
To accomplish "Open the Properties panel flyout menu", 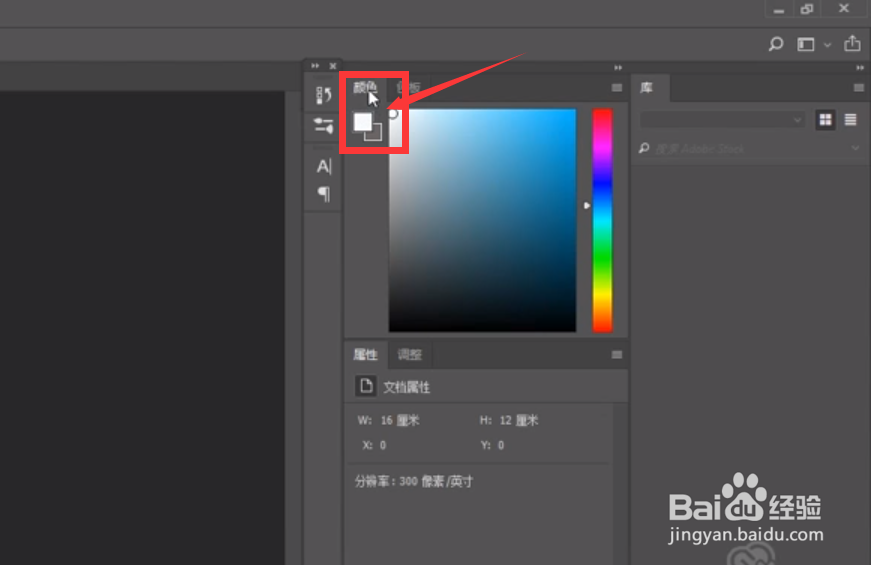I will coord(617,354).
